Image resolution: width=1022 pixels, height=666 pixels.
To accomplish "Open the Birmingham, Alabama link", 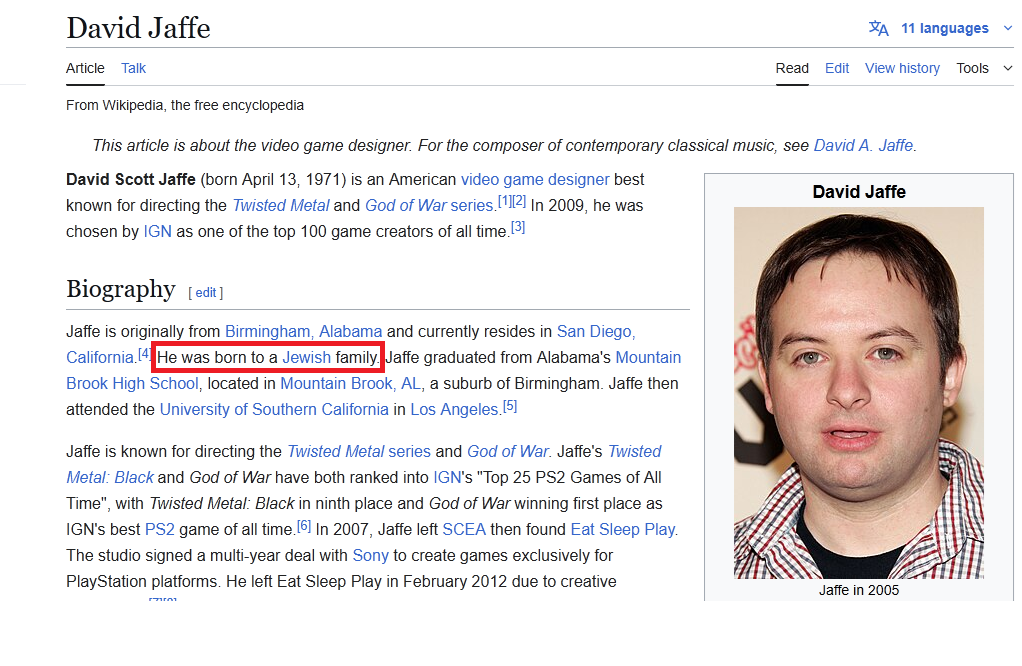I will [304, 331].
